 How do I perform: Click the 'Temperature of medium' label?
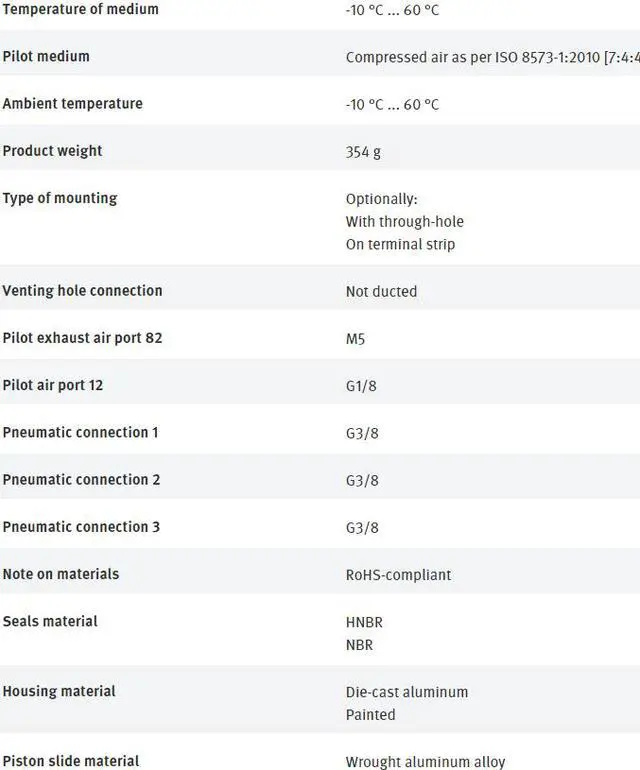point(80,10)
